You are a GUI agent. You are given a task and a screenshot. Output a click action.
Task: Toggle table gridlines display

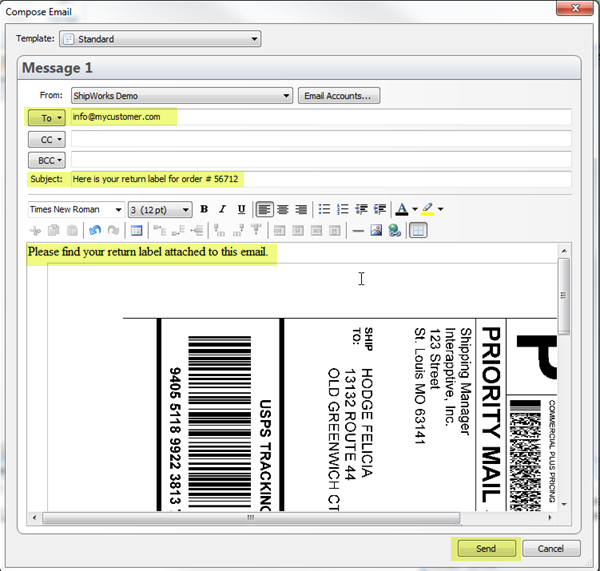click(x=418, y=230)
